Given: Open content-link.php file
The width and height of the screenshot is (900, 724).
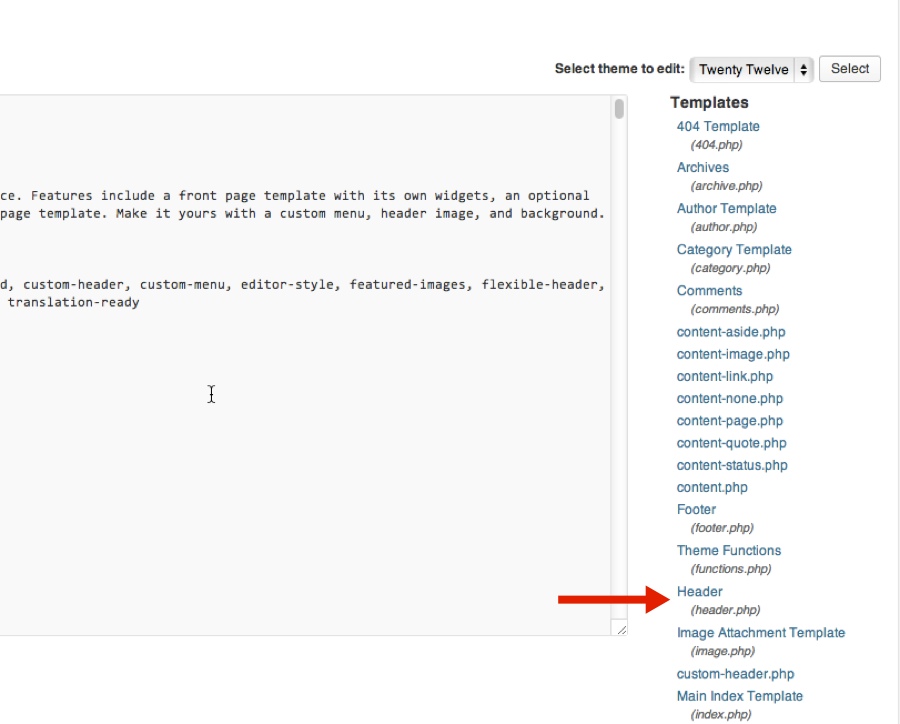Looking at the screenshot, I should tap(724, 377).
